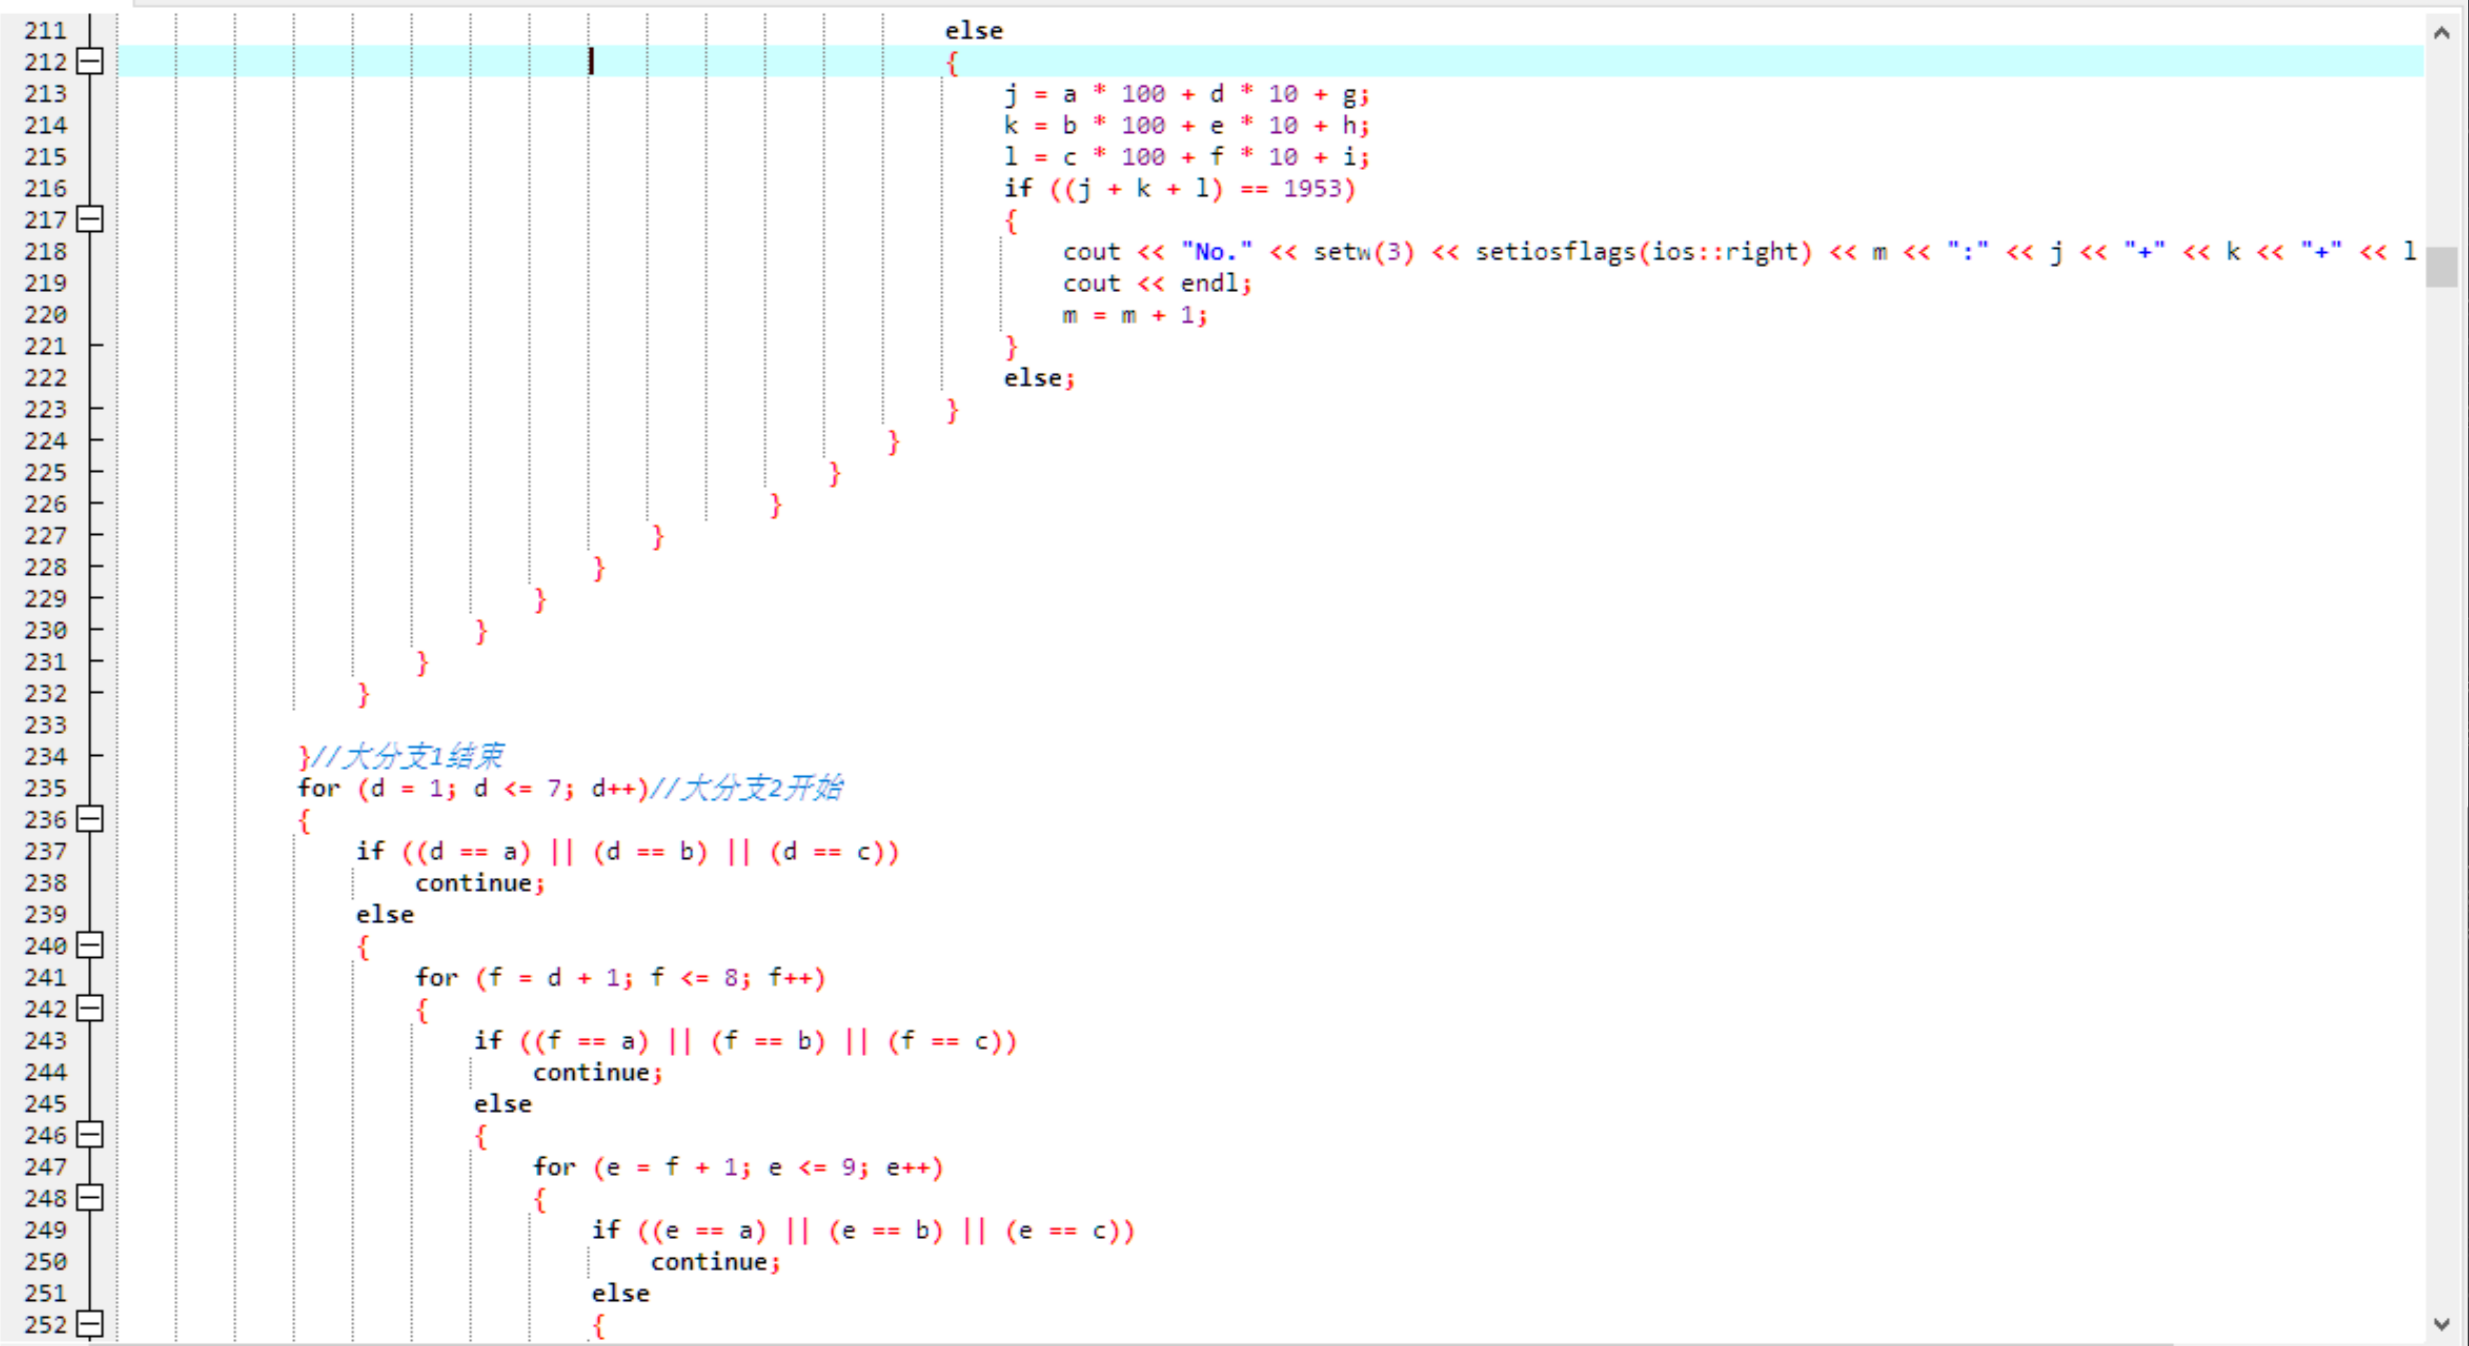Place cursor on the 1953 value

click(x=1312, y=189)
